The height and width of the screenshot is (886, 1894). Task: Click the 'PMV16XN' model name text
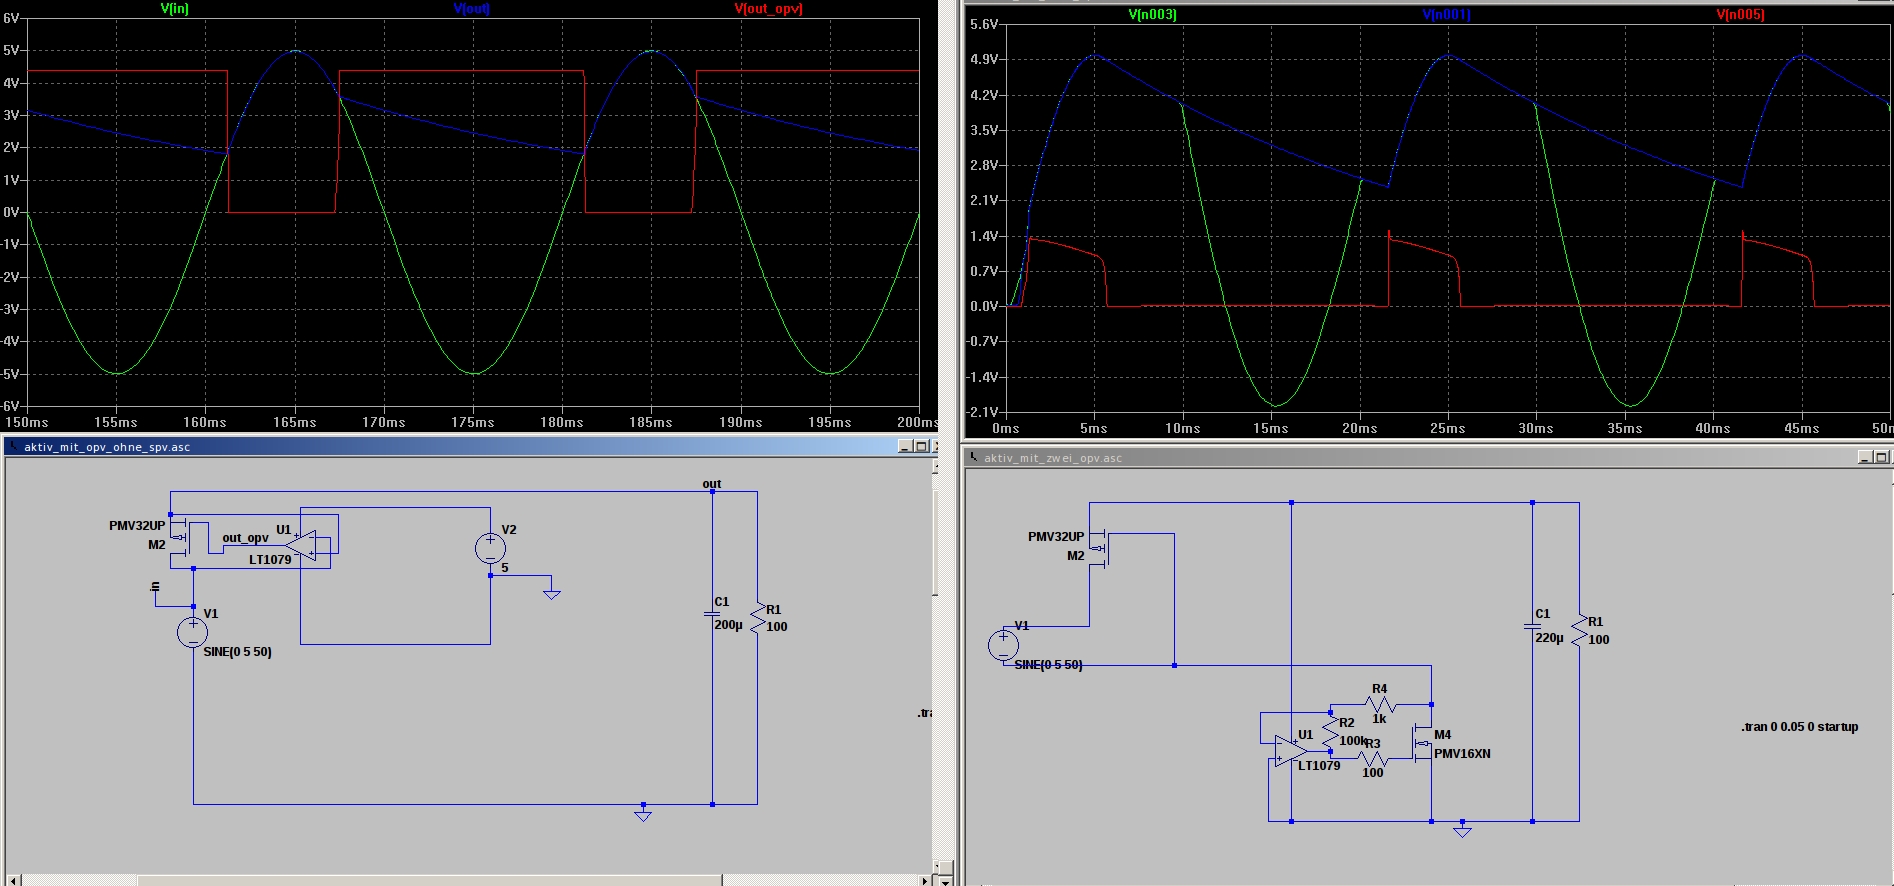[x=1462, y=754]
